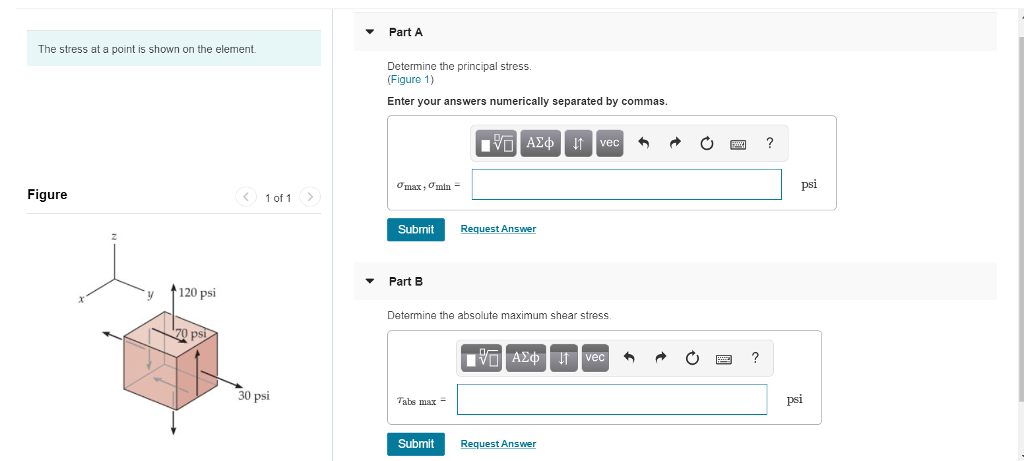
Task: Open help for Part A answer box
Action: (770, 142)
